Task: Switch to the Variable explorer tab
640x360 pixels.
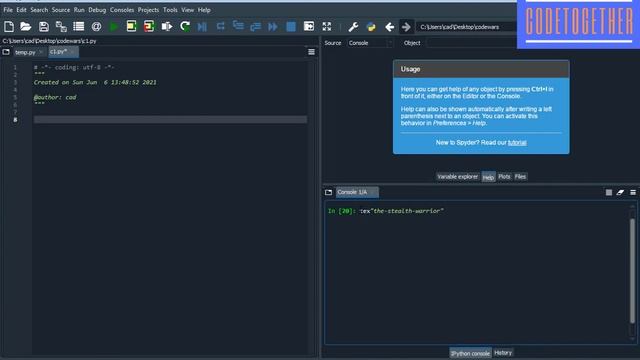Action: tap(457, 177)
